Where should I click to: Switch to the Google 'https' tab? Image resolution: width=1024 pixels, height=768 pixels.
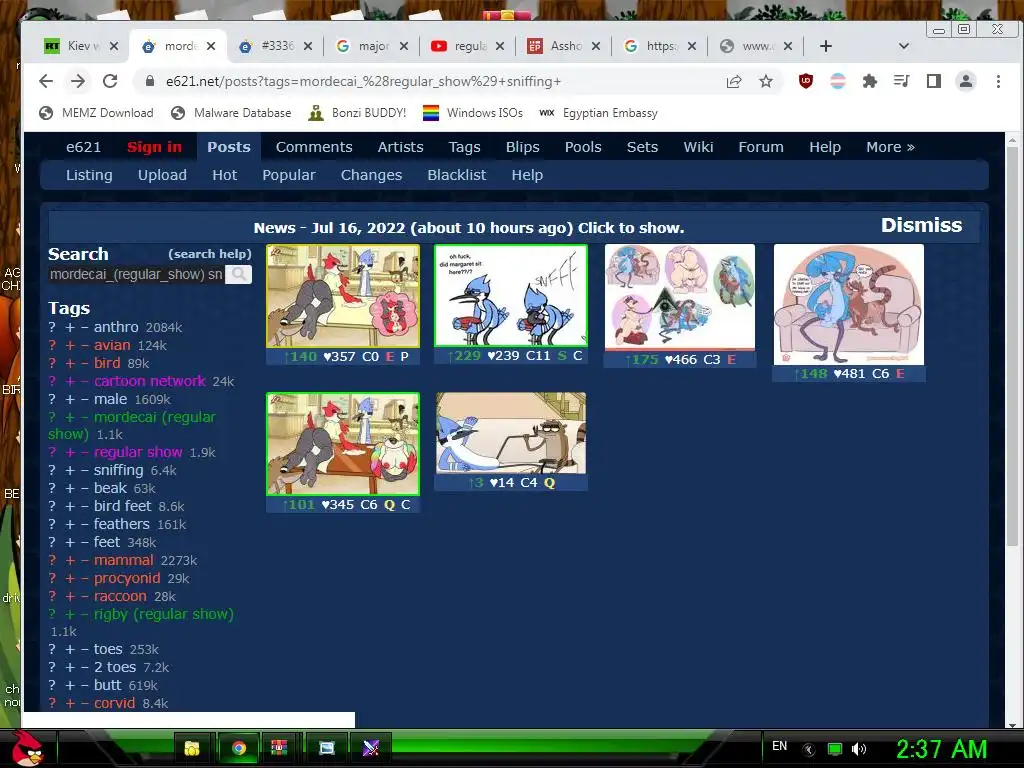click(662, 46)
